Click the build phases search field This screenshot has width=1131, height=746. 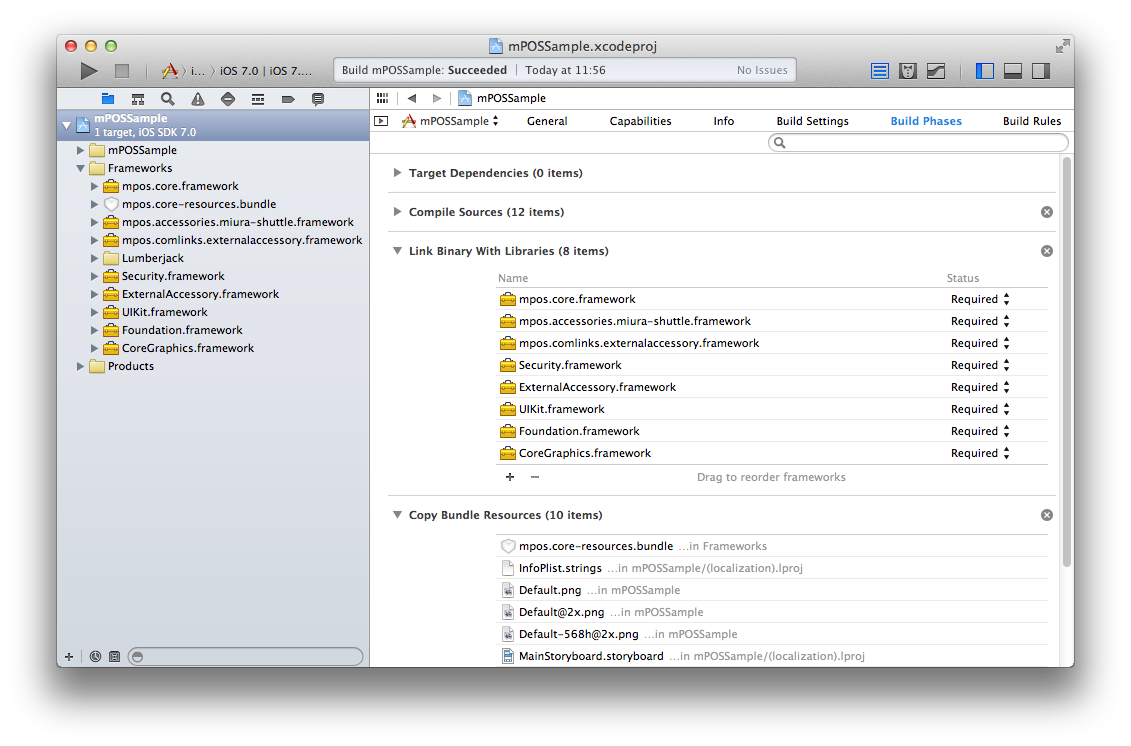click(918, 143)
